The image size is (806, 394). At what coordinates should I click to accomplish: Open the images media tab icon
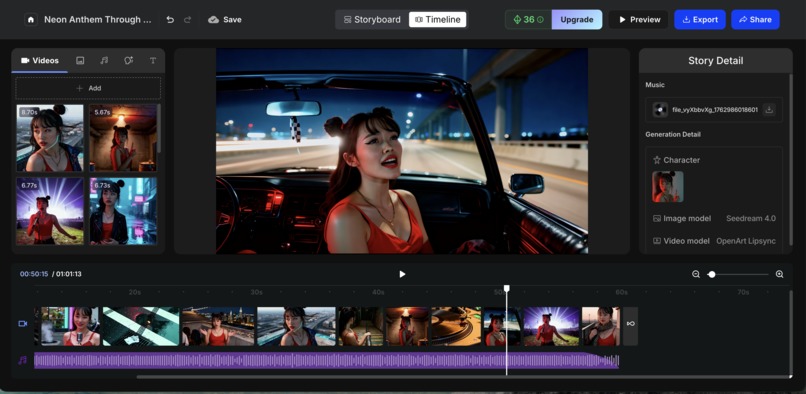click(80, 61)
